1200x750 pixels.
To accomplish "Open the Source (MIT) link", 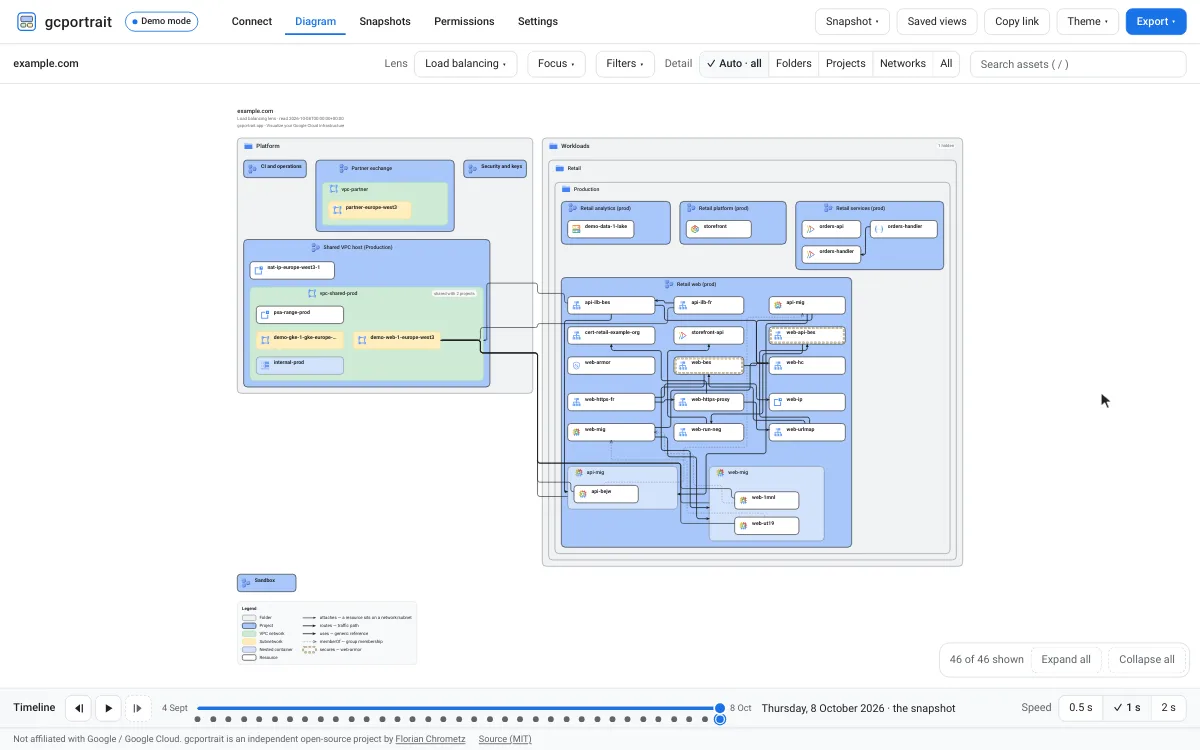I will tap(505, 739).
